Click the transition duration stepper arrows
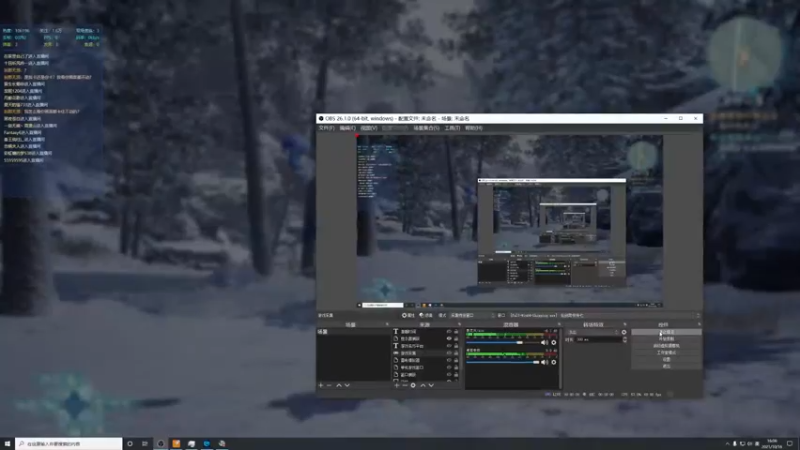This screenshot has width=800, height=450. [x=625, y=339]
